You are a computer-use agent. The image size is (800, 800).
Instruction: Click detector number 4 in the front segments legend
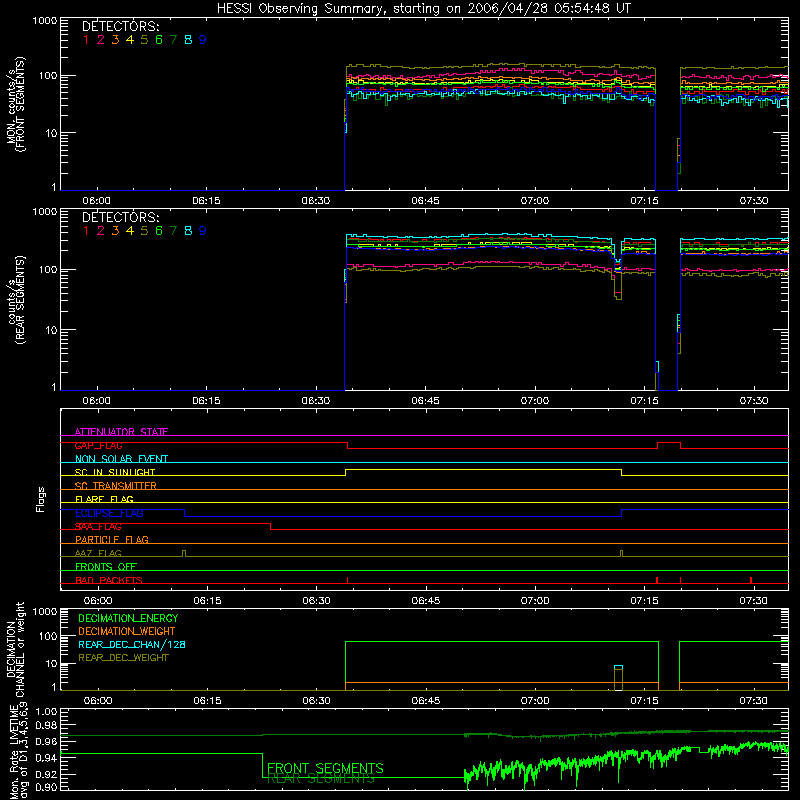[x=130, y=40]
